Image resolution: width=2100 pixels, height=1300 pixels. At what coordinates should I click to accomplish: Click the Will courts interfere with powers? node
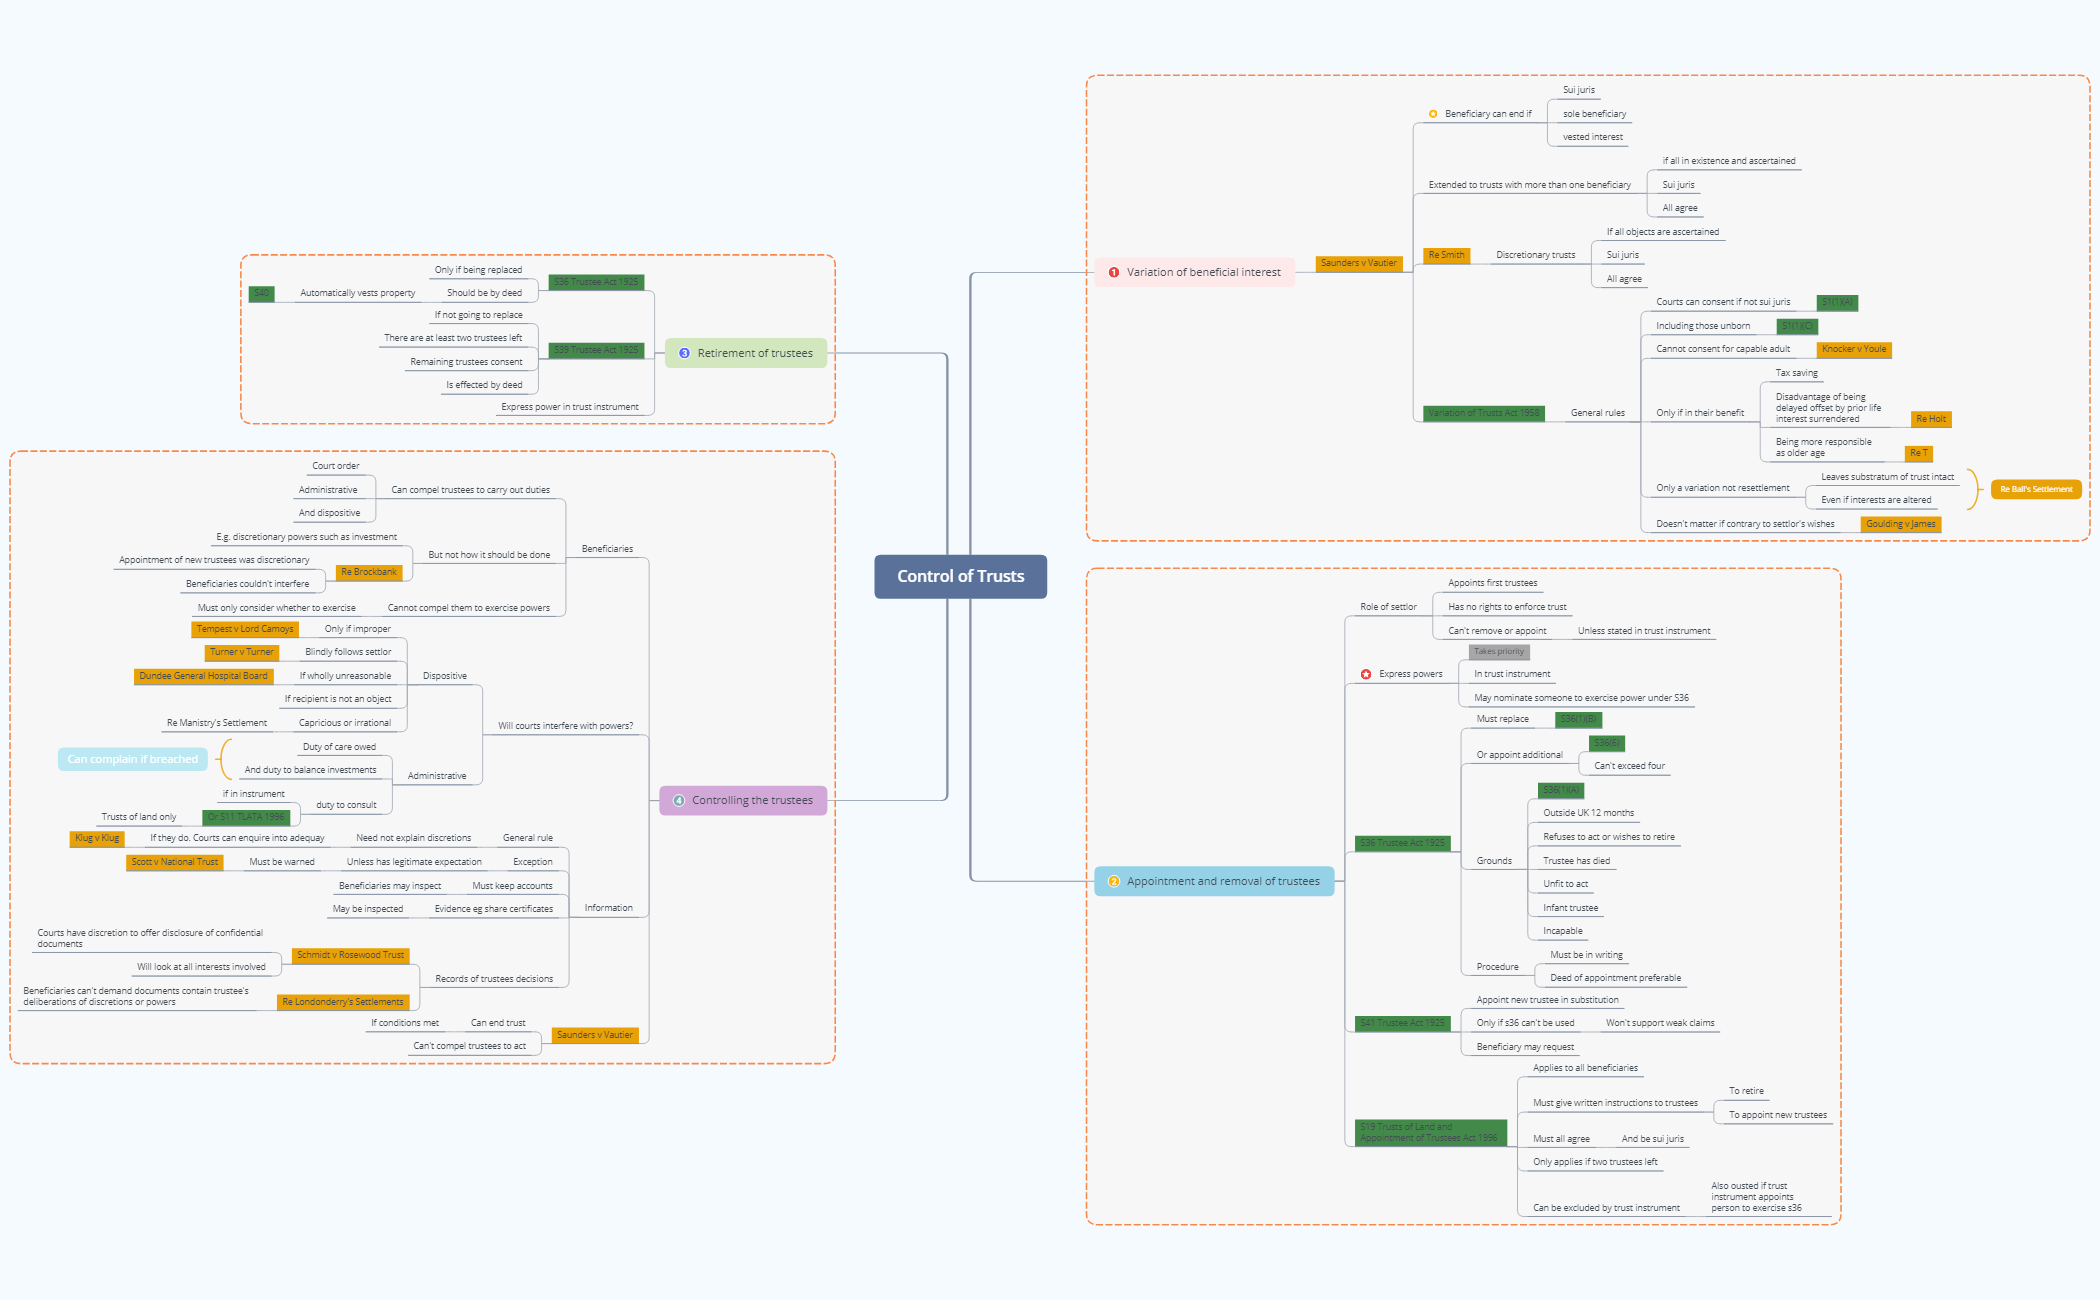565,726
